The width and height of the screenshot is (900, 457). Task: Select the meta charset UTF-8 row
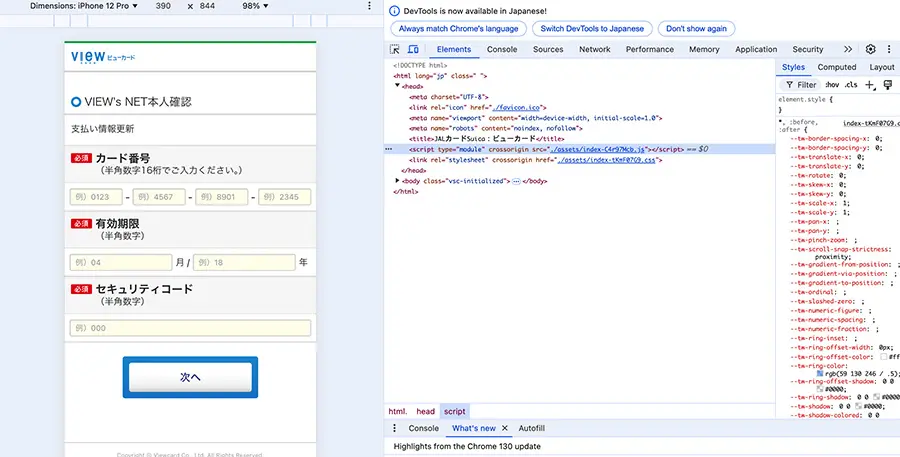tap(448, 98)
